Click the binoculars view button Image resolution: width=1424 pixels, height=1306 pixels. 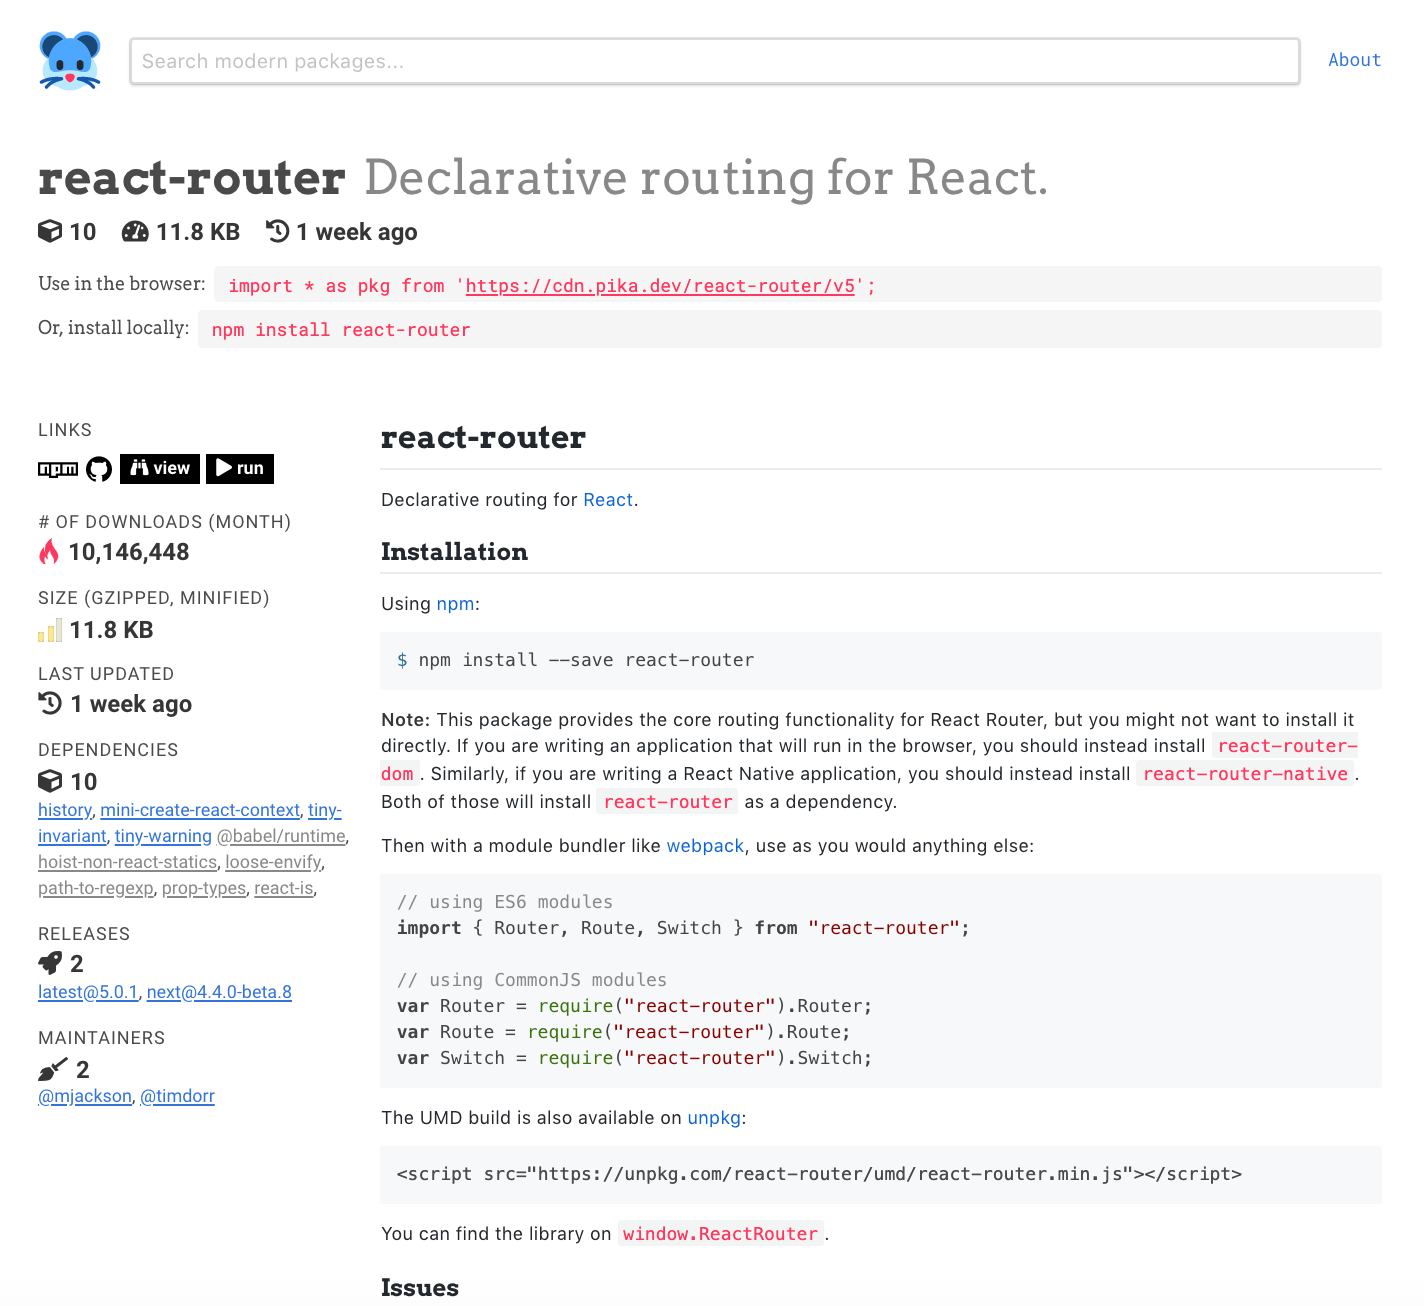(160, 469)
